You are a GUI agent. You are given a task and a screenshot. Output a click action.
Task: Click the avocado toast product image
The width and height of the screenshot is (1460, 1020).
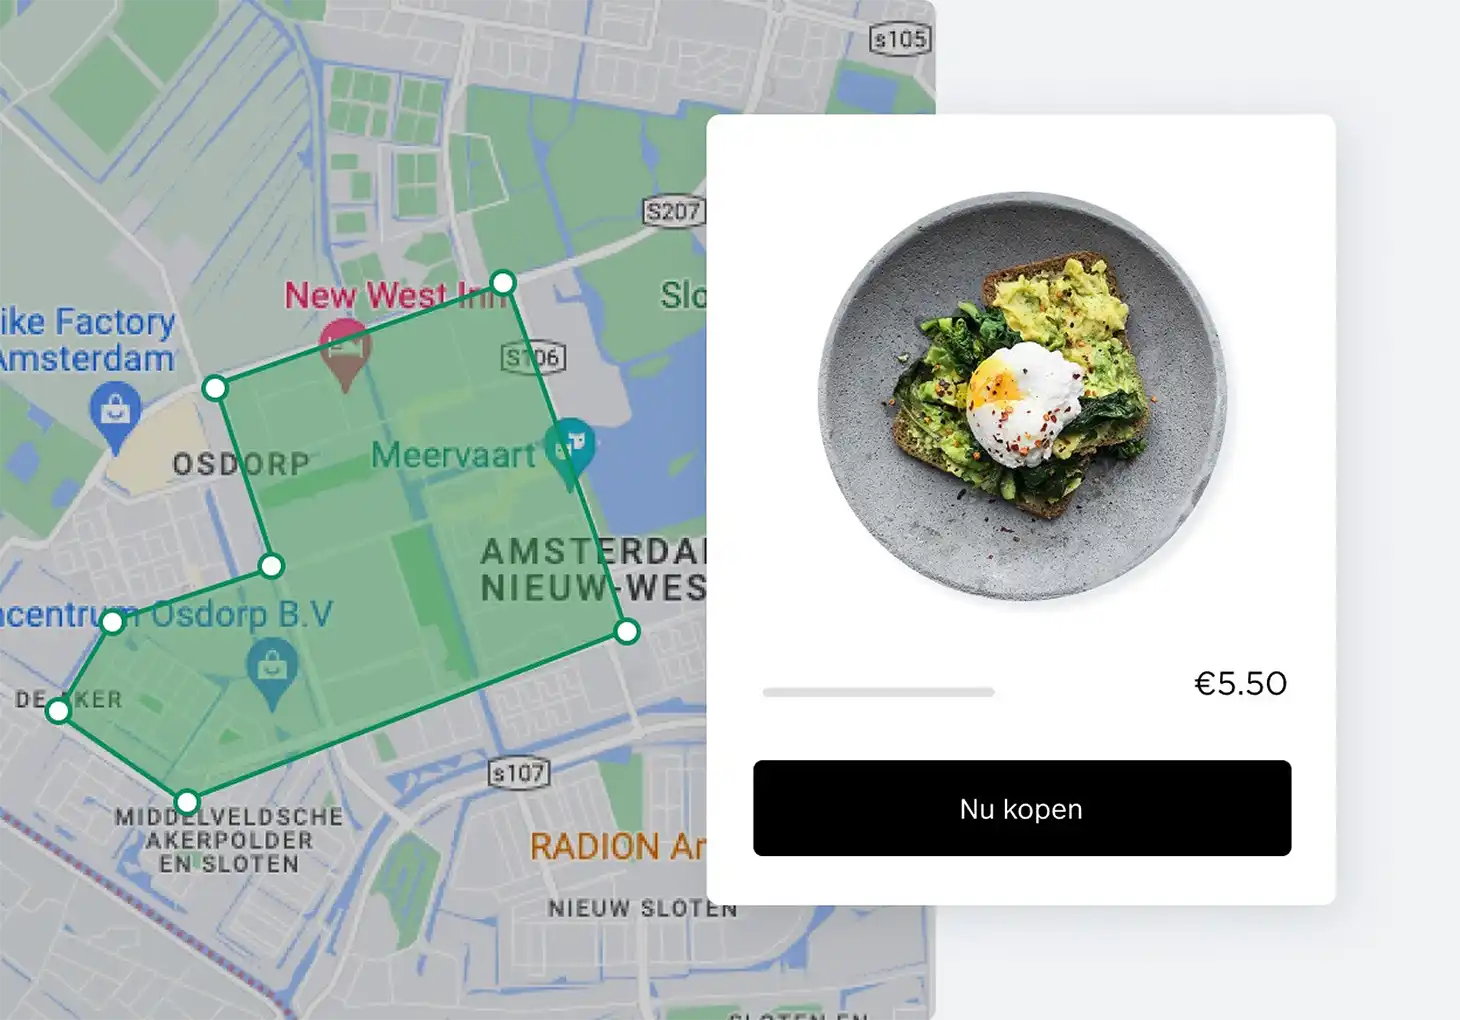coord(1022,397)
